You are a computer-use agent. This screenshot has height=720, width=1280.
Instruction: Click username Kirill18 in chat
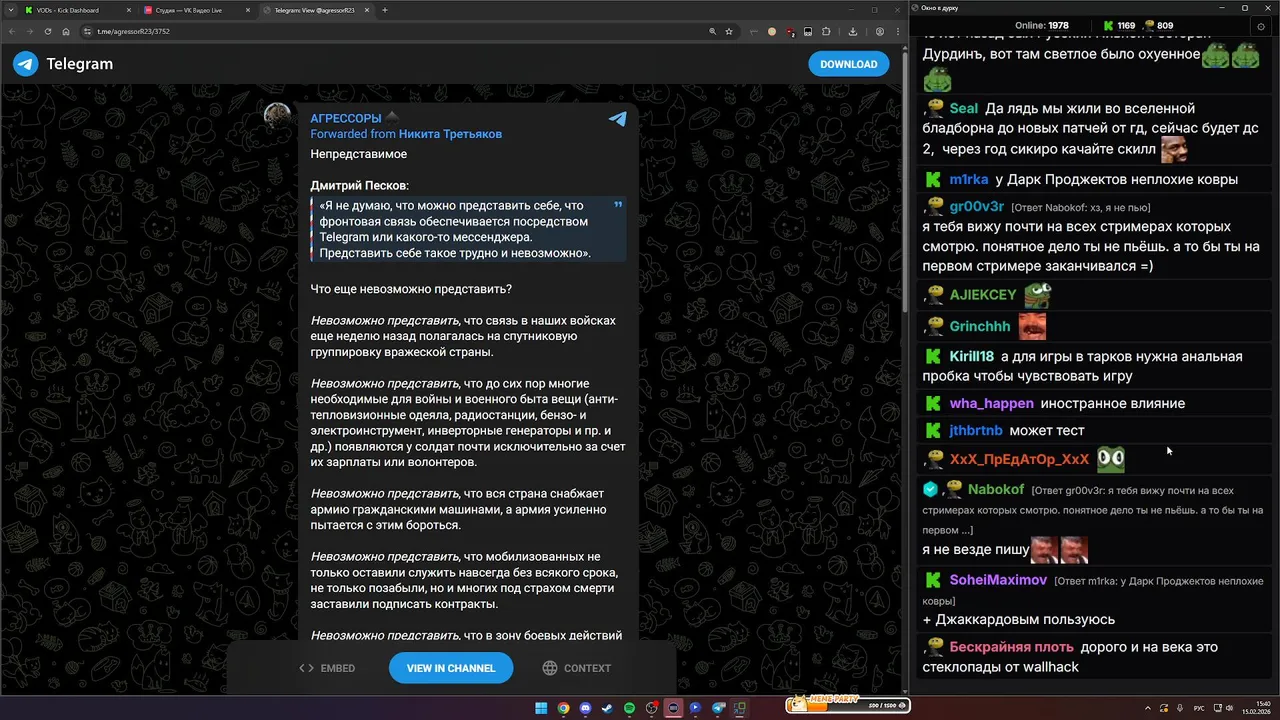(x=971, y=357)
